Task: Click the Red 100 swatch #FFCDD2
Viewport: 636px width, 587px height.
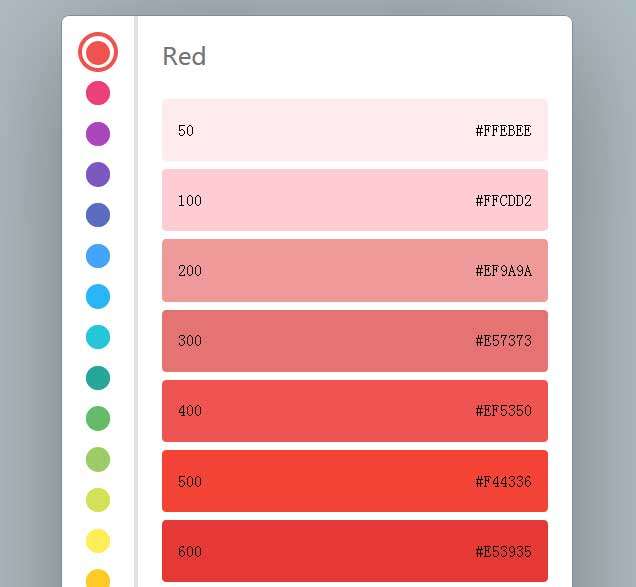Action: point(354,200)
